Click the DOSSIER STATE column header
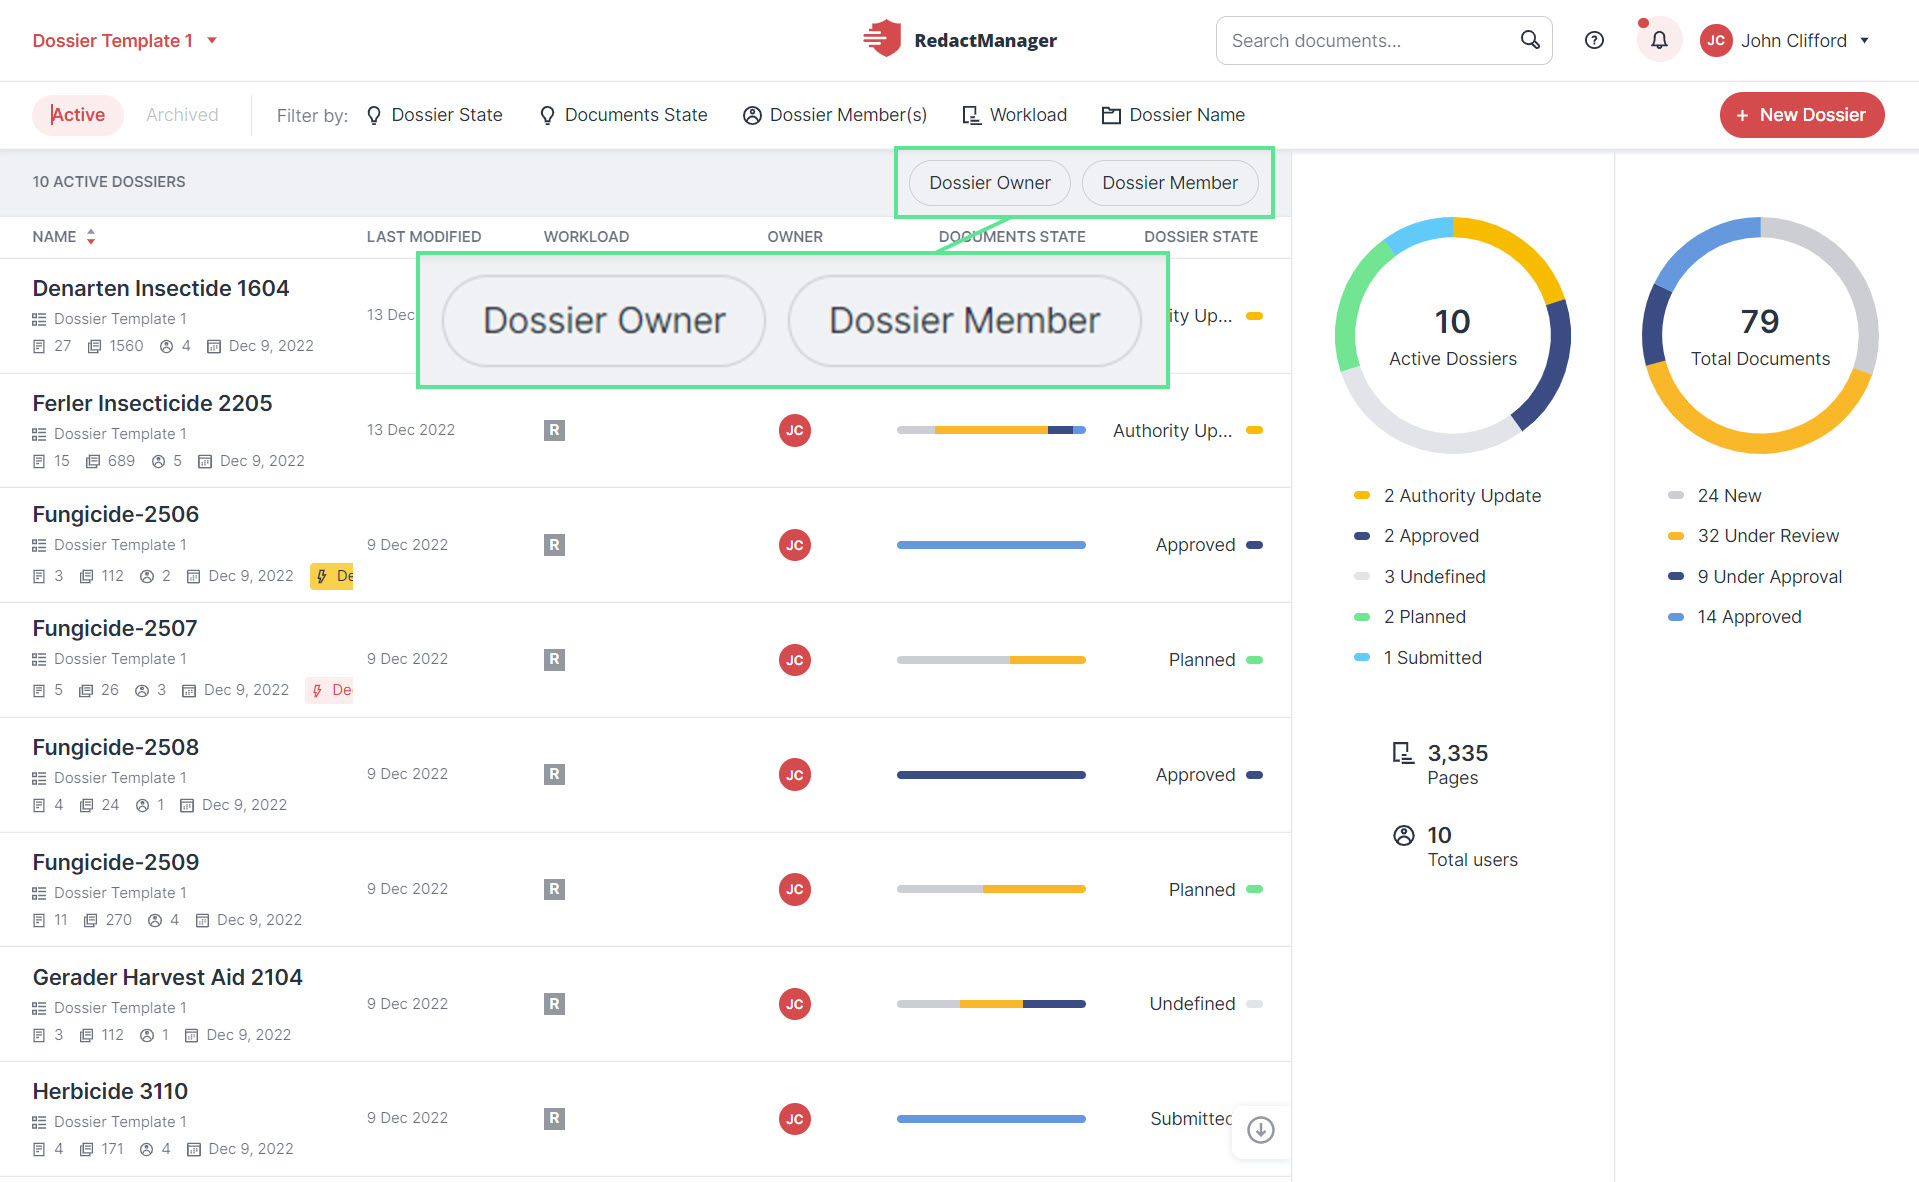The height and width of the screenshot is (1182, 1919). [x=1201, y=237]
